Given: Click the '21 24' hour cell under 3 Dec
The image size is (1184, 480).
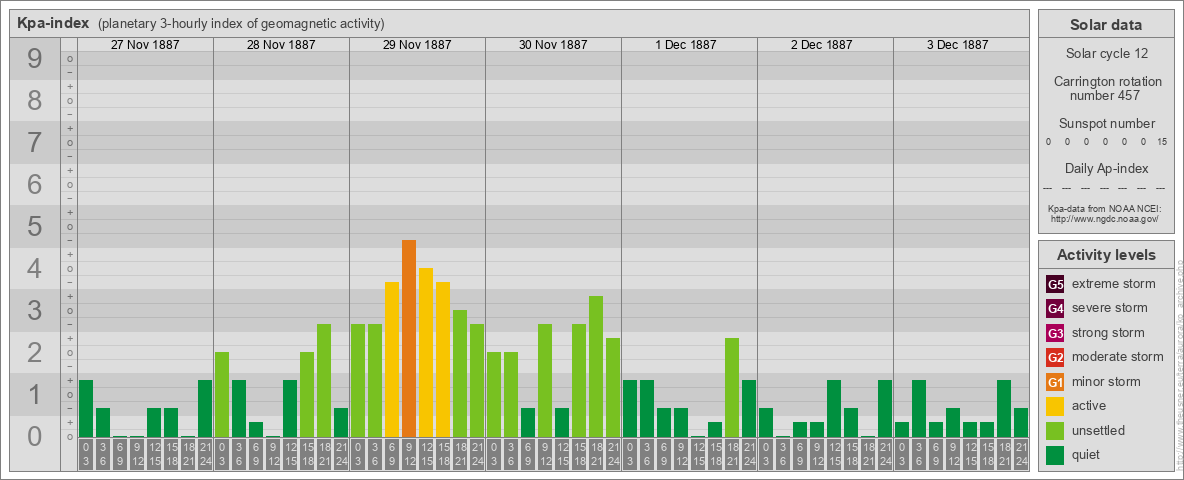Looking at the screenshot, I should (x=1021, y=455).
